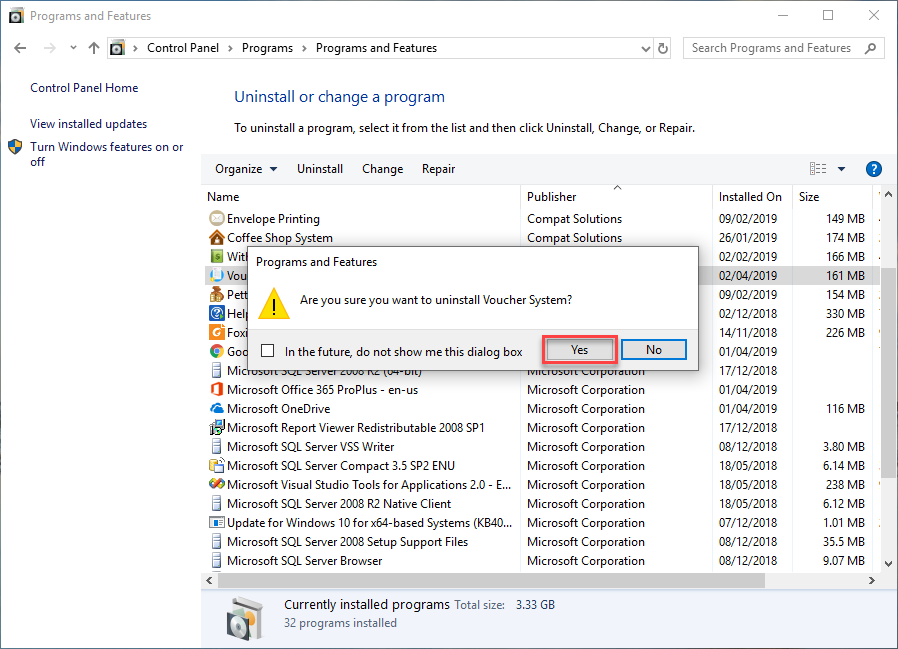Click the Envelope Printing program icon
Viewport: 898px width, 649px height.
(x=216, y=218)
